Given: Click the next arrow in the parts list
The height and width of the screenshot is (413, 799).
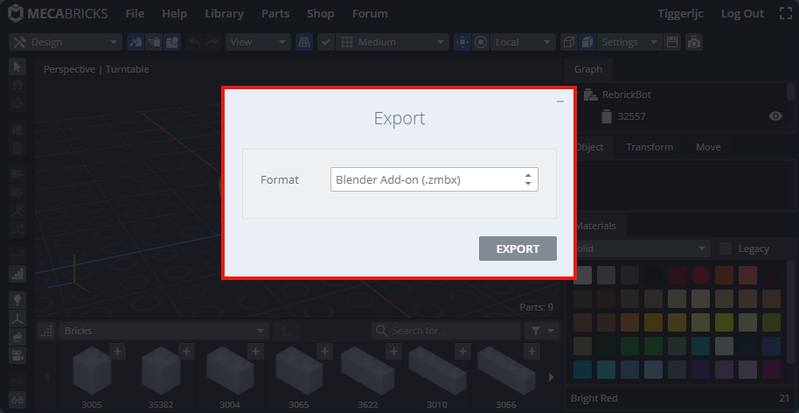Looking at the screenshot, I should [x=551, y=377].
